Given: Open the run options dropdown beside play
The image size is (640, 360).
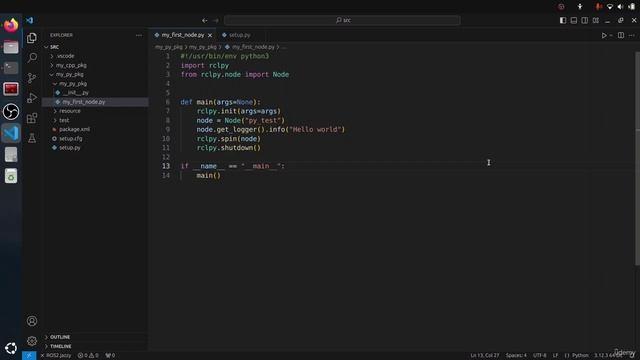Looking at the screenshot, I should [x=611, y=36].
